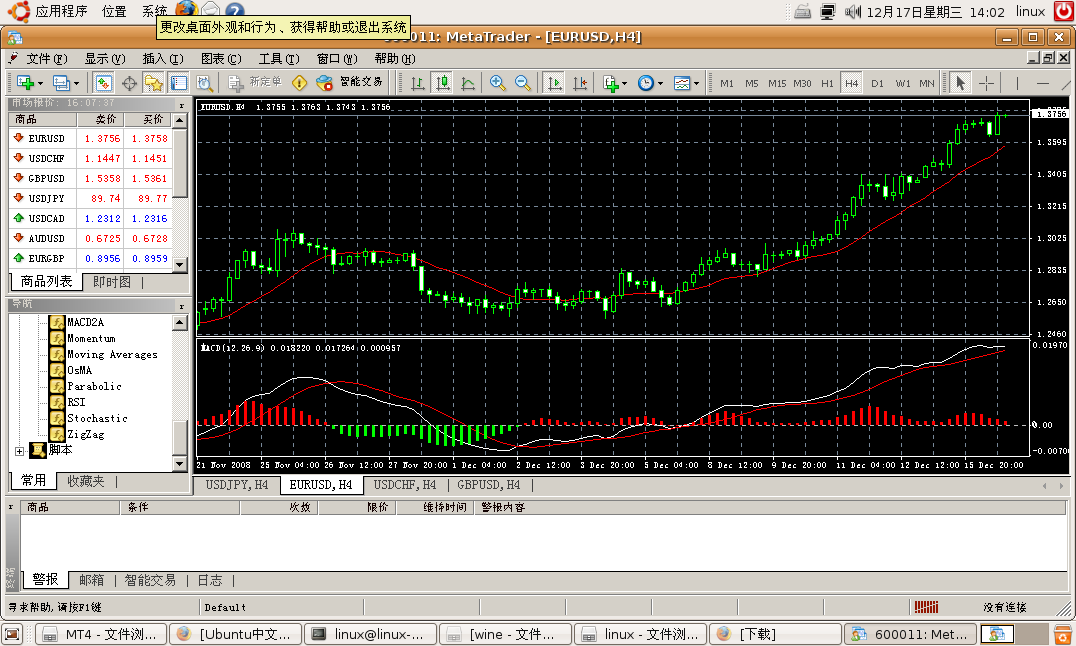
Task: Open the Strategy Tester icon
Action: (204, 83)
